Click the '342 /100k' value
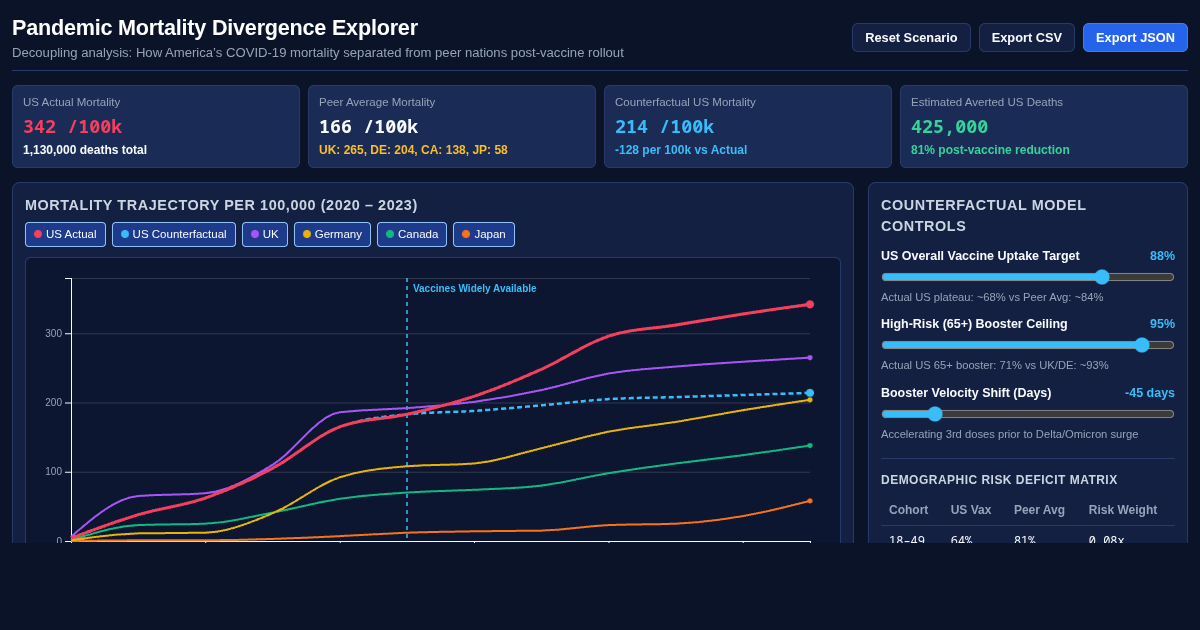1200x630 pixels. pyautogui.click(x=72, y=127)
